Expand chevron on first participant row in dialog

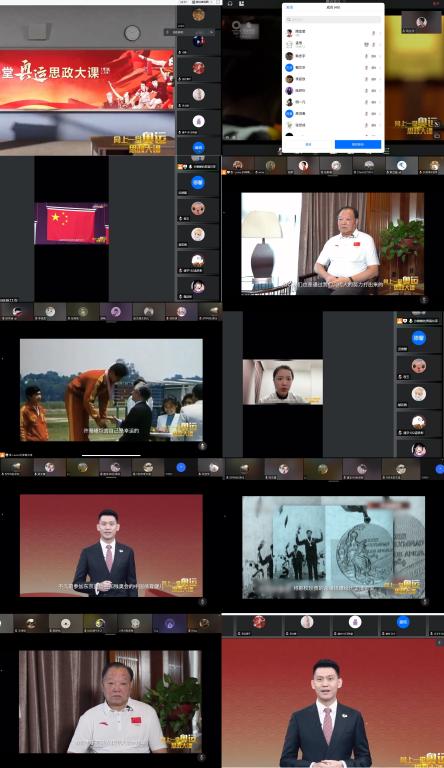click(380, 33)
